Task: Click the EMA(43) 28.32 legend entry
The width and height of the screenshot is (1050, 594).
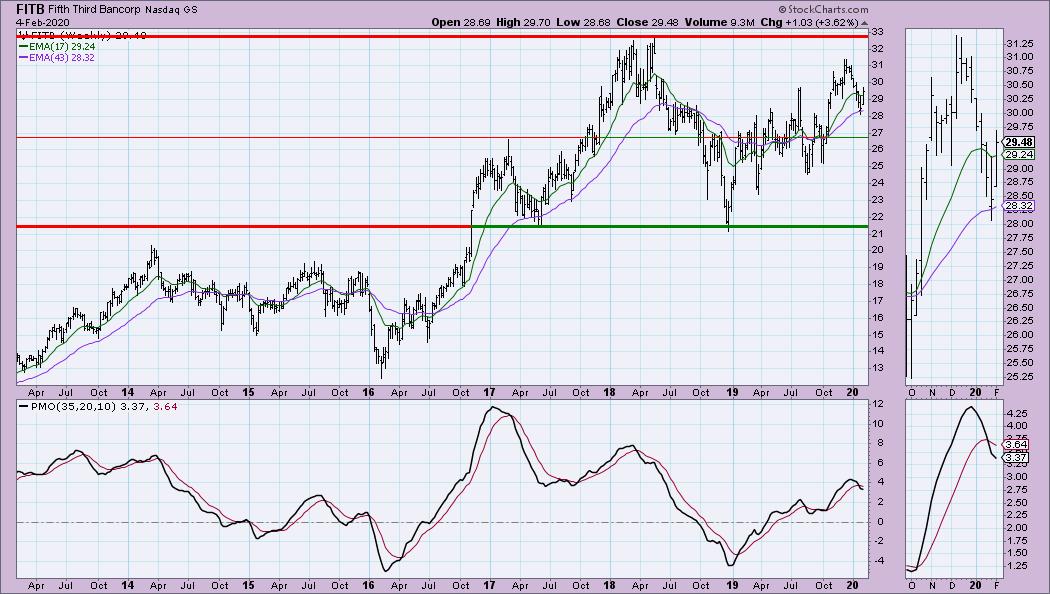Action: (57, 58)
